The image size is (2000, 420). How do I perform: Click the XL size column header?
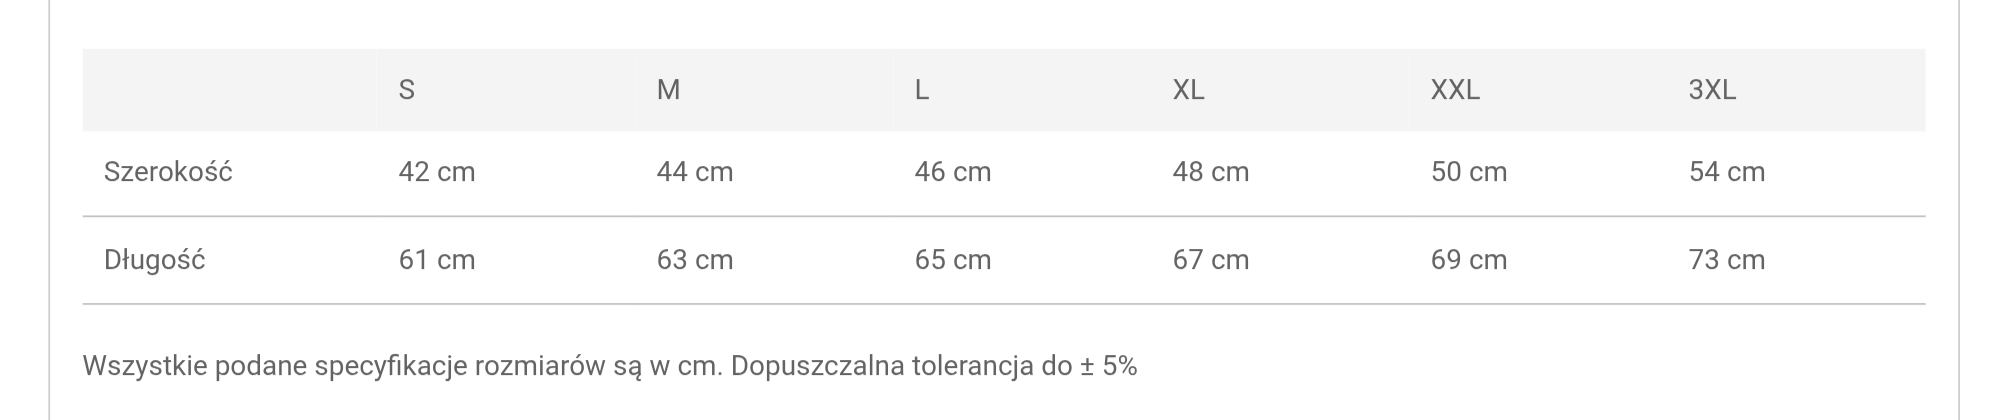coord(1188,90)
